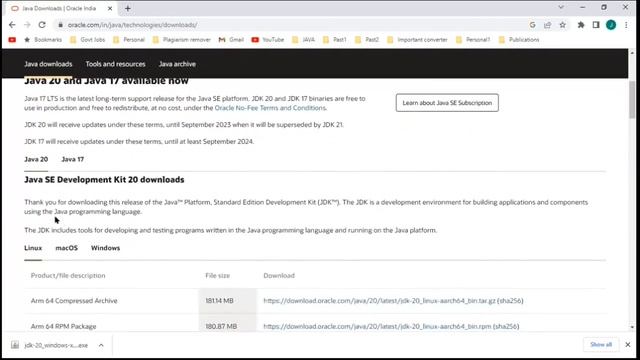Click the padlock site info icon
640x360 pixels.
tap(60, 25)
